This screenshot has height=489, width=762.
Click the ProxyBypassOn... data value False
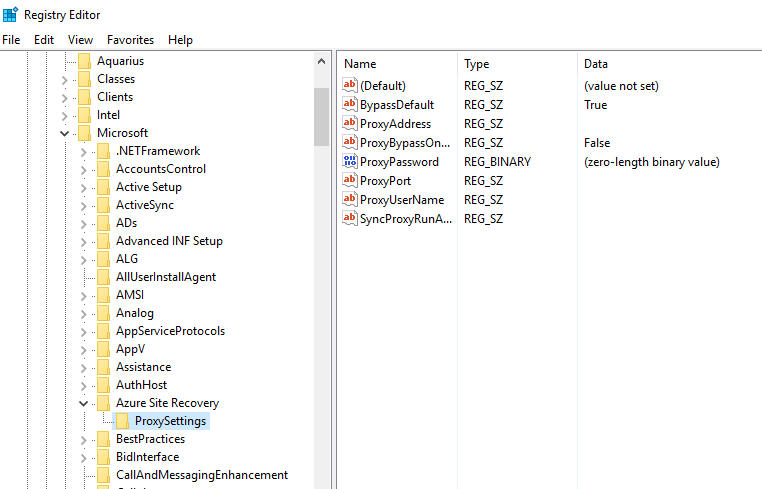tap(597, 143)
